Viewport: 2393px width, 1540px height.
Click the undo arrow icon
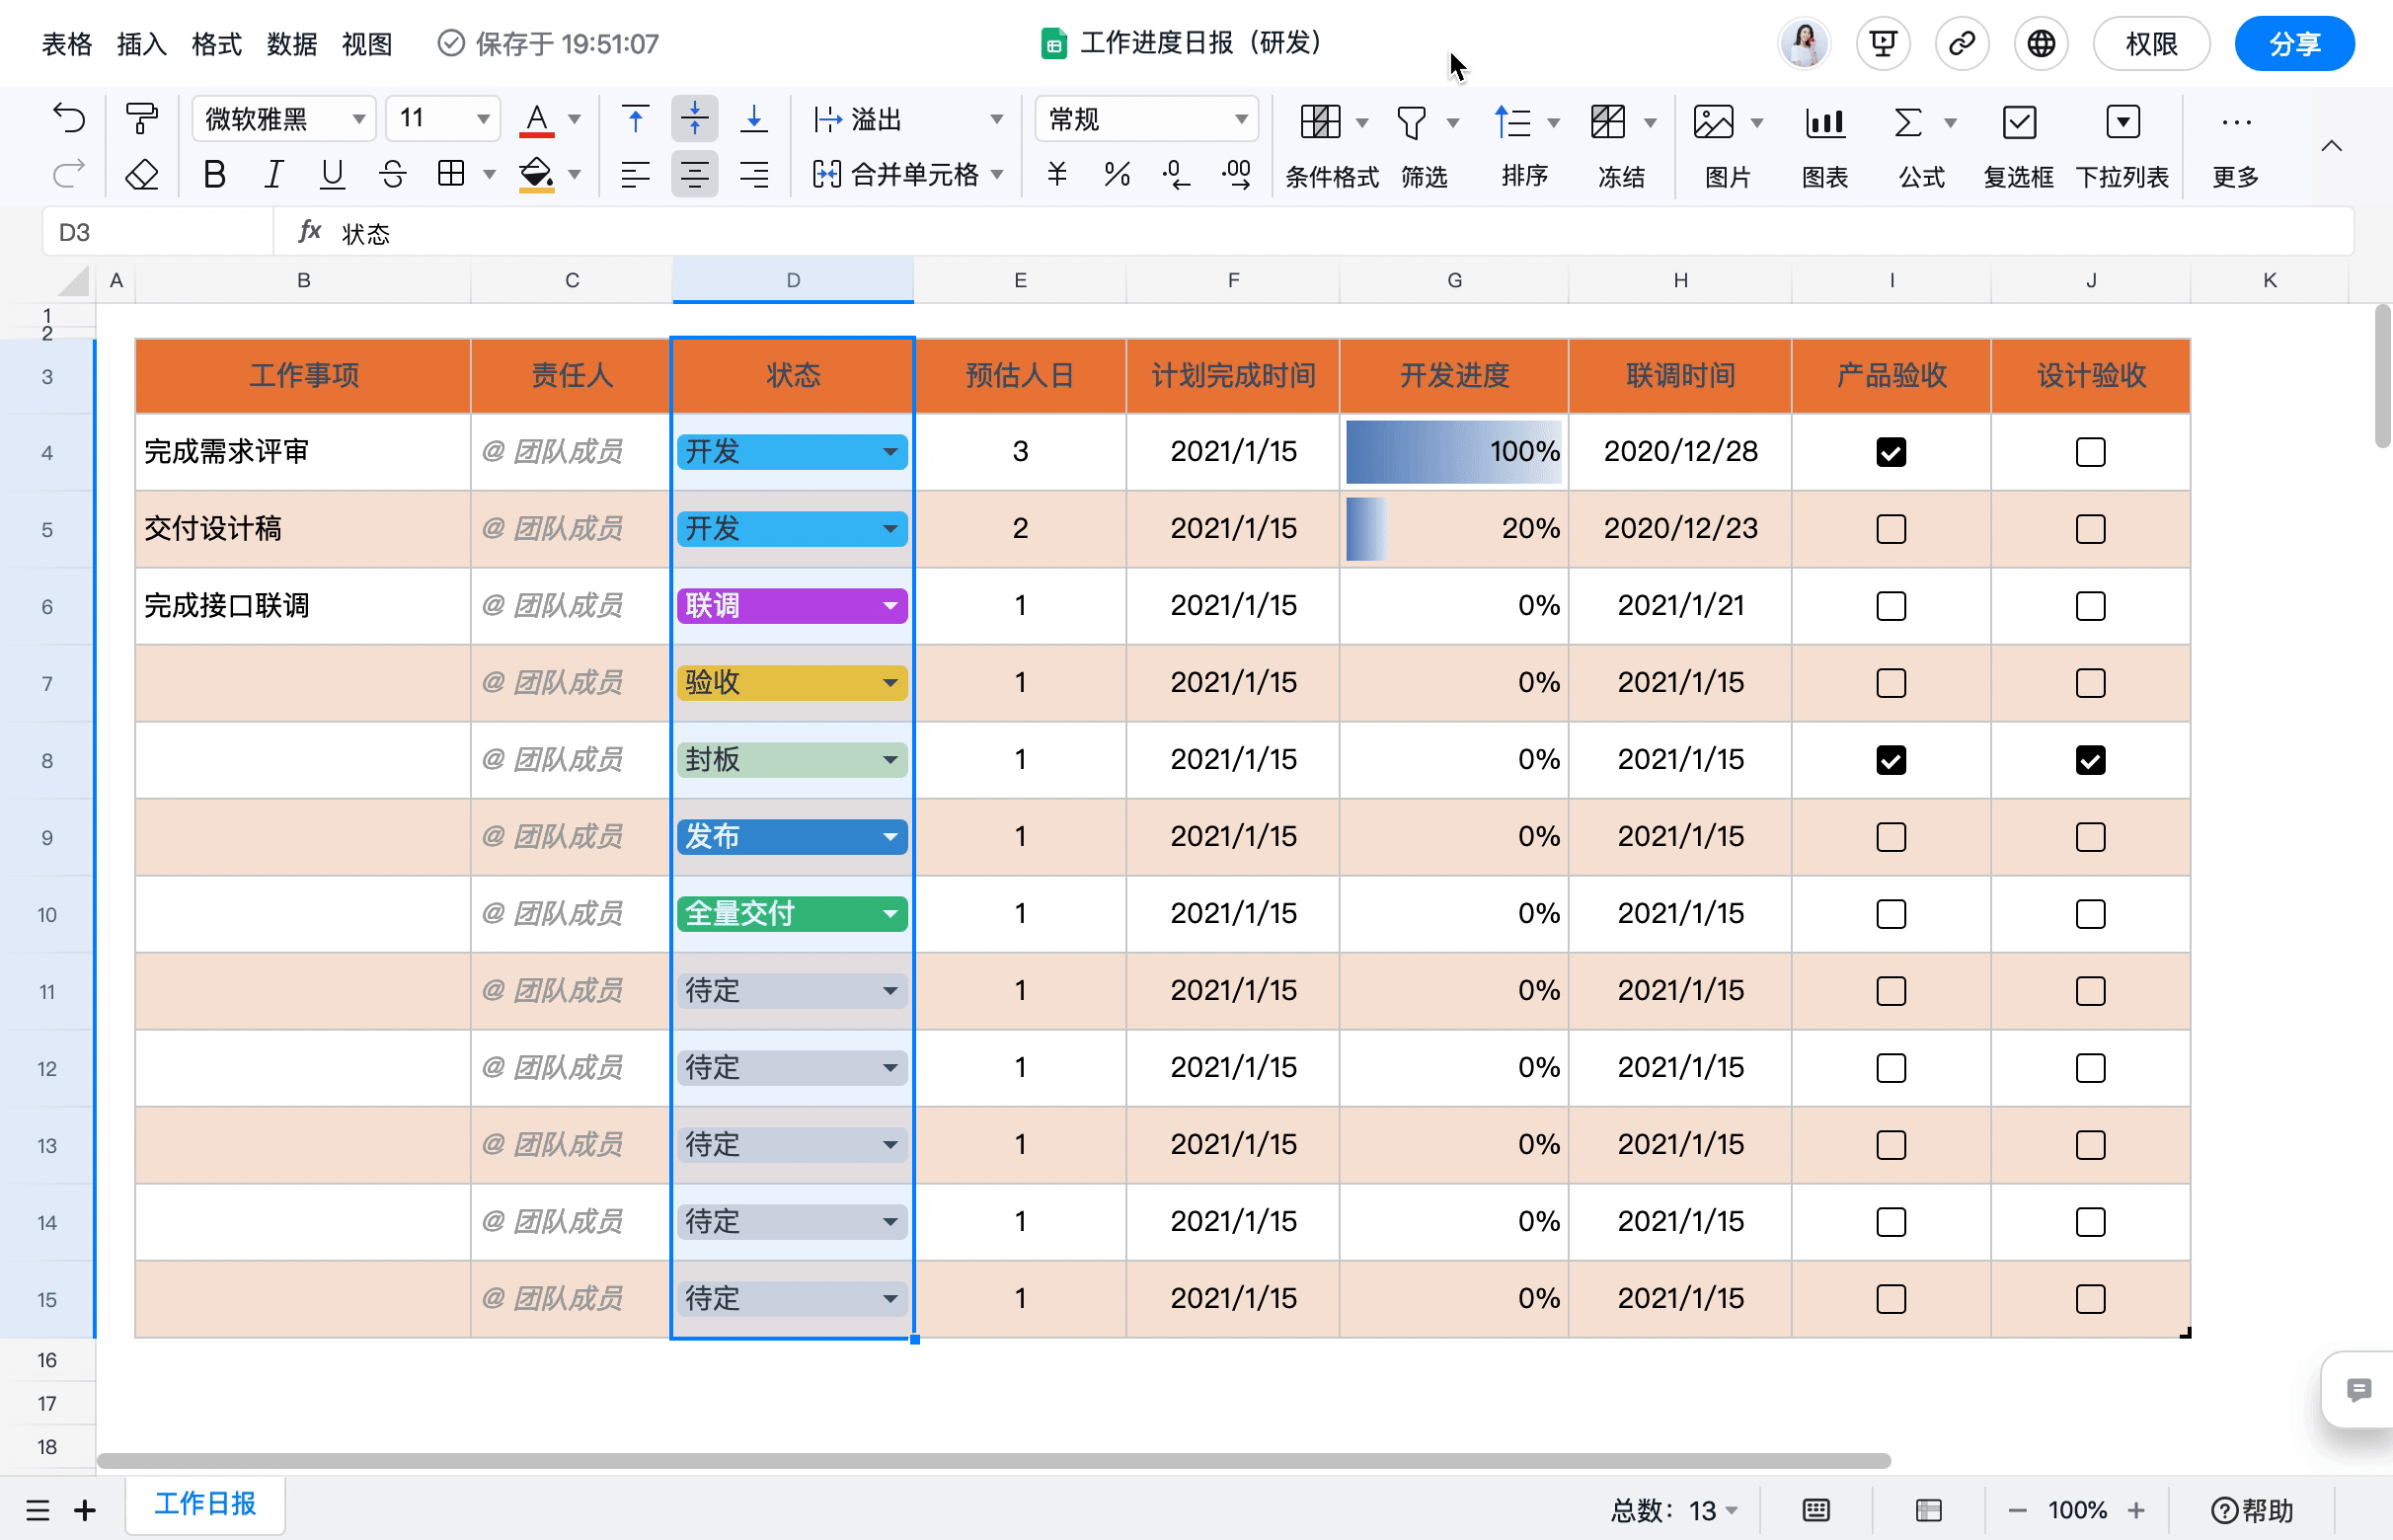pyautogui.click(x=69, y=119)
